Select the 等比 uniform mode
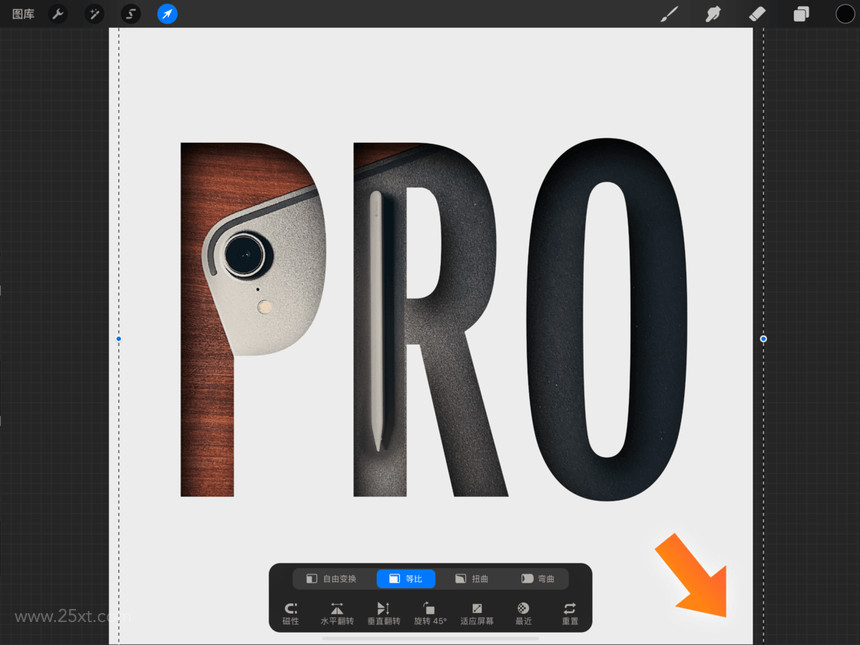This screenshot has height=645, width=860. point(406,579)
